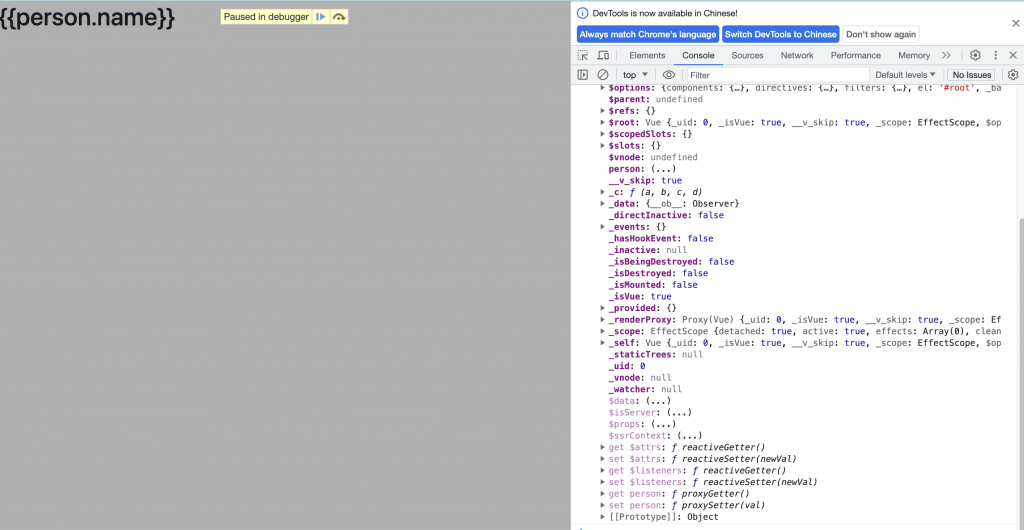
Task: Click Don't show again button
Action: [x=880, y=34]
